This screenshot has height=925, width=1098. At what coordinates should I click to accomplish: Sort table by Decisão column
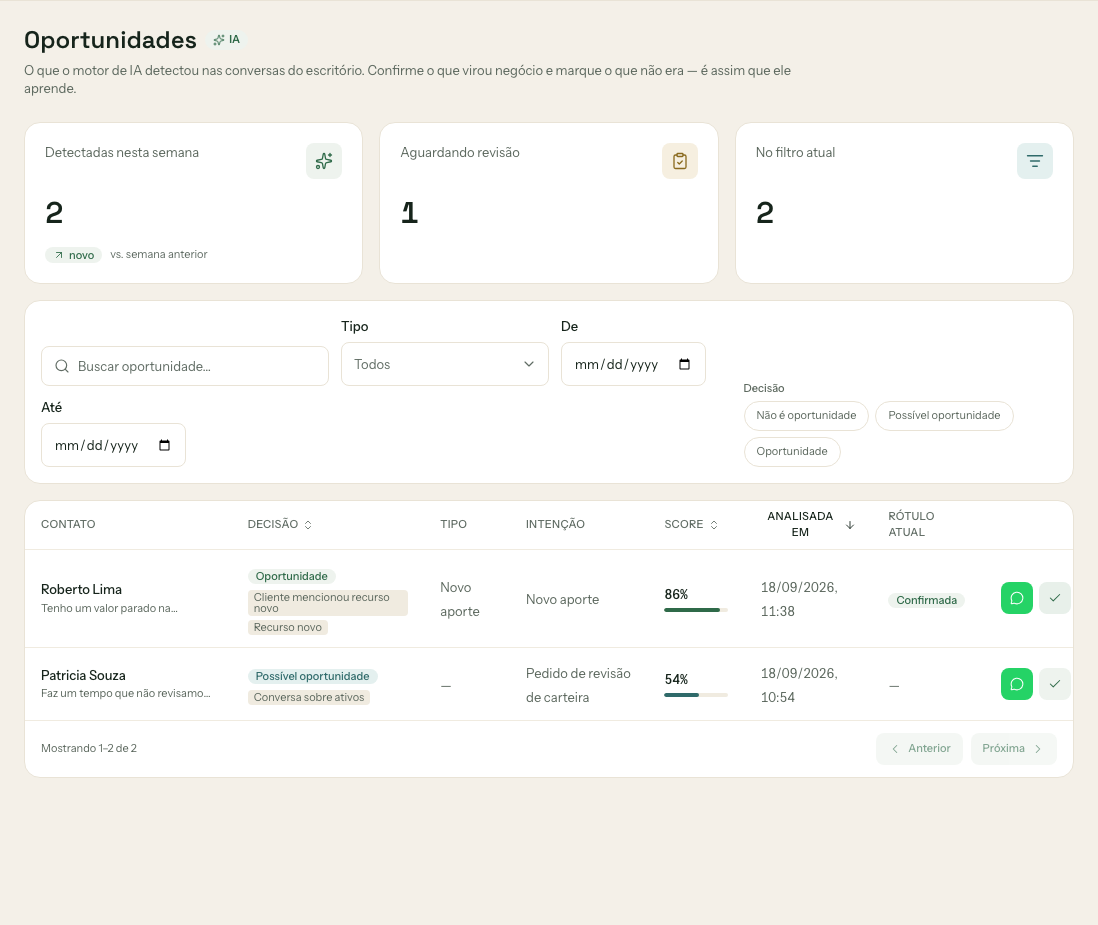pyautogui.click(x=279, y=524)
